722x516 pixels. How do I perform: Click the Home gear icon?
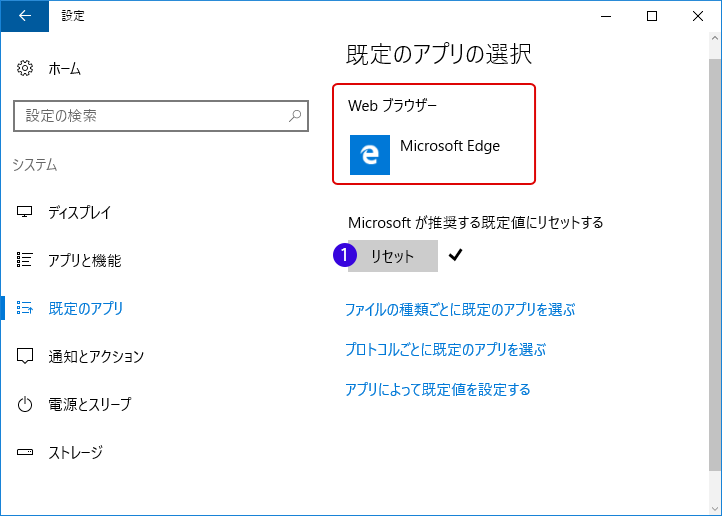[25, 68]
